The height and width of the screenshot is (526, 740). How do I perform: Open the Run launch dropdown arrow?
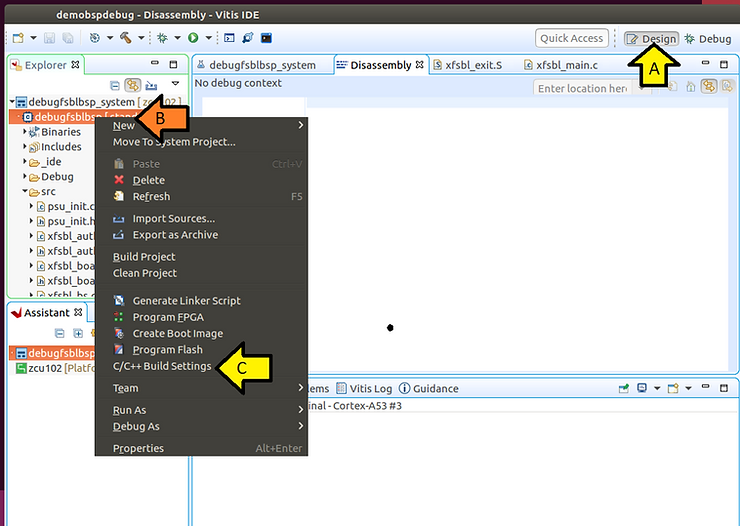[x=208, y=38]
